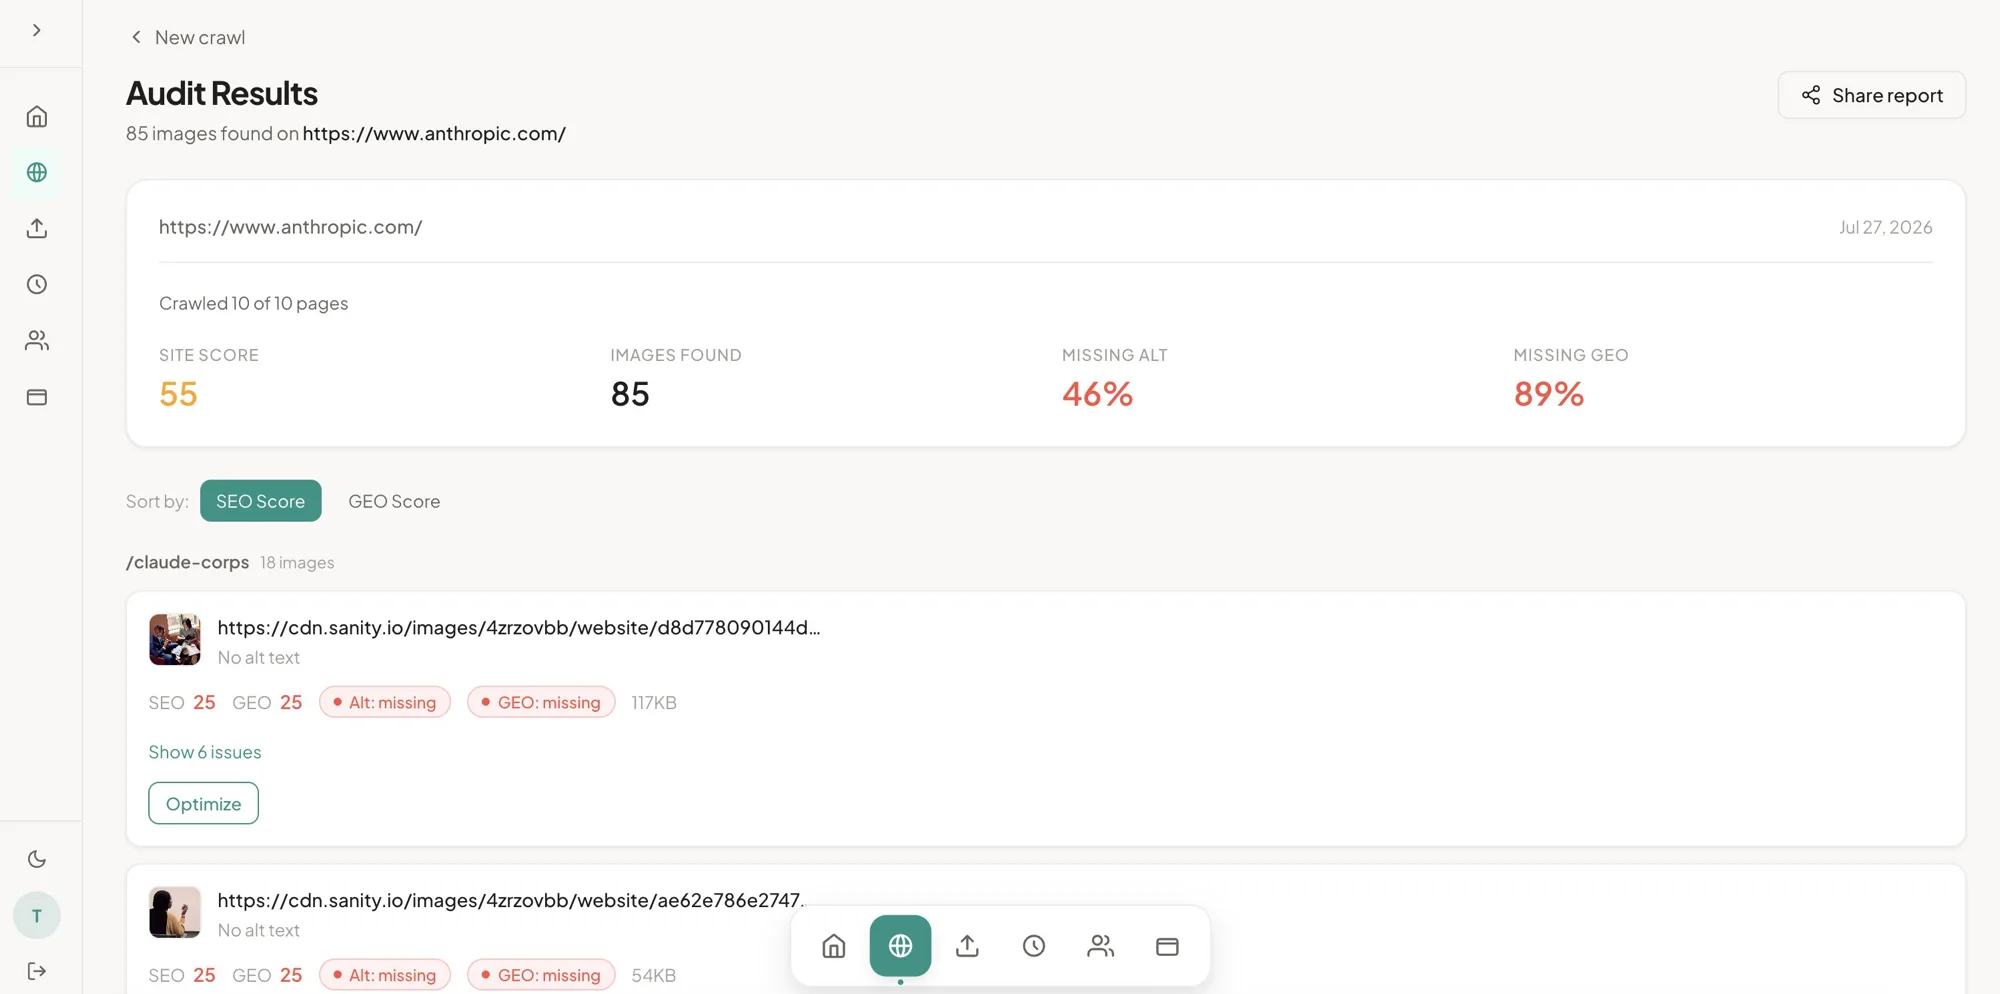Screen dimensions: 2000x994
Task: Click the Optimize button
Action: (203, 803)
